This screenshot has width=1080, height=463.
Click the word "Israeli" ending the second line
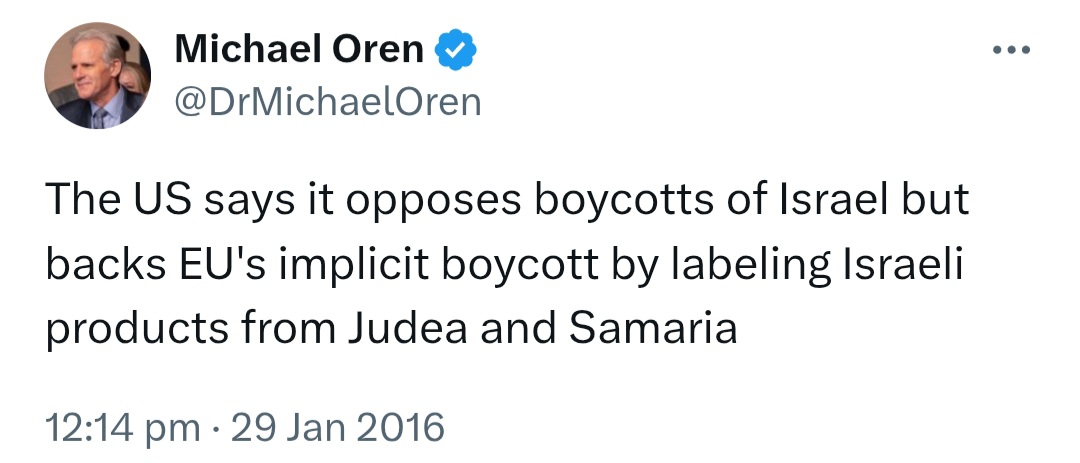click(902, 265)
